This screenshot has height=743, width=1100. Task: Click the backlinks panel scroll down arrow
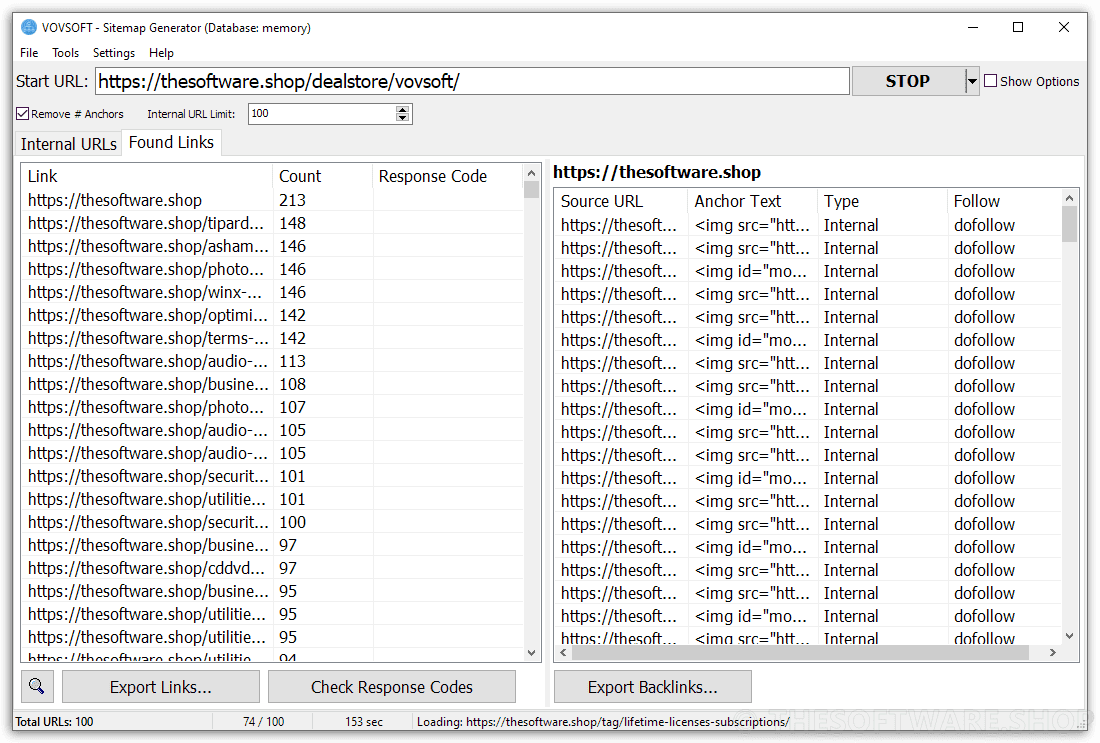click(1069, 636)
